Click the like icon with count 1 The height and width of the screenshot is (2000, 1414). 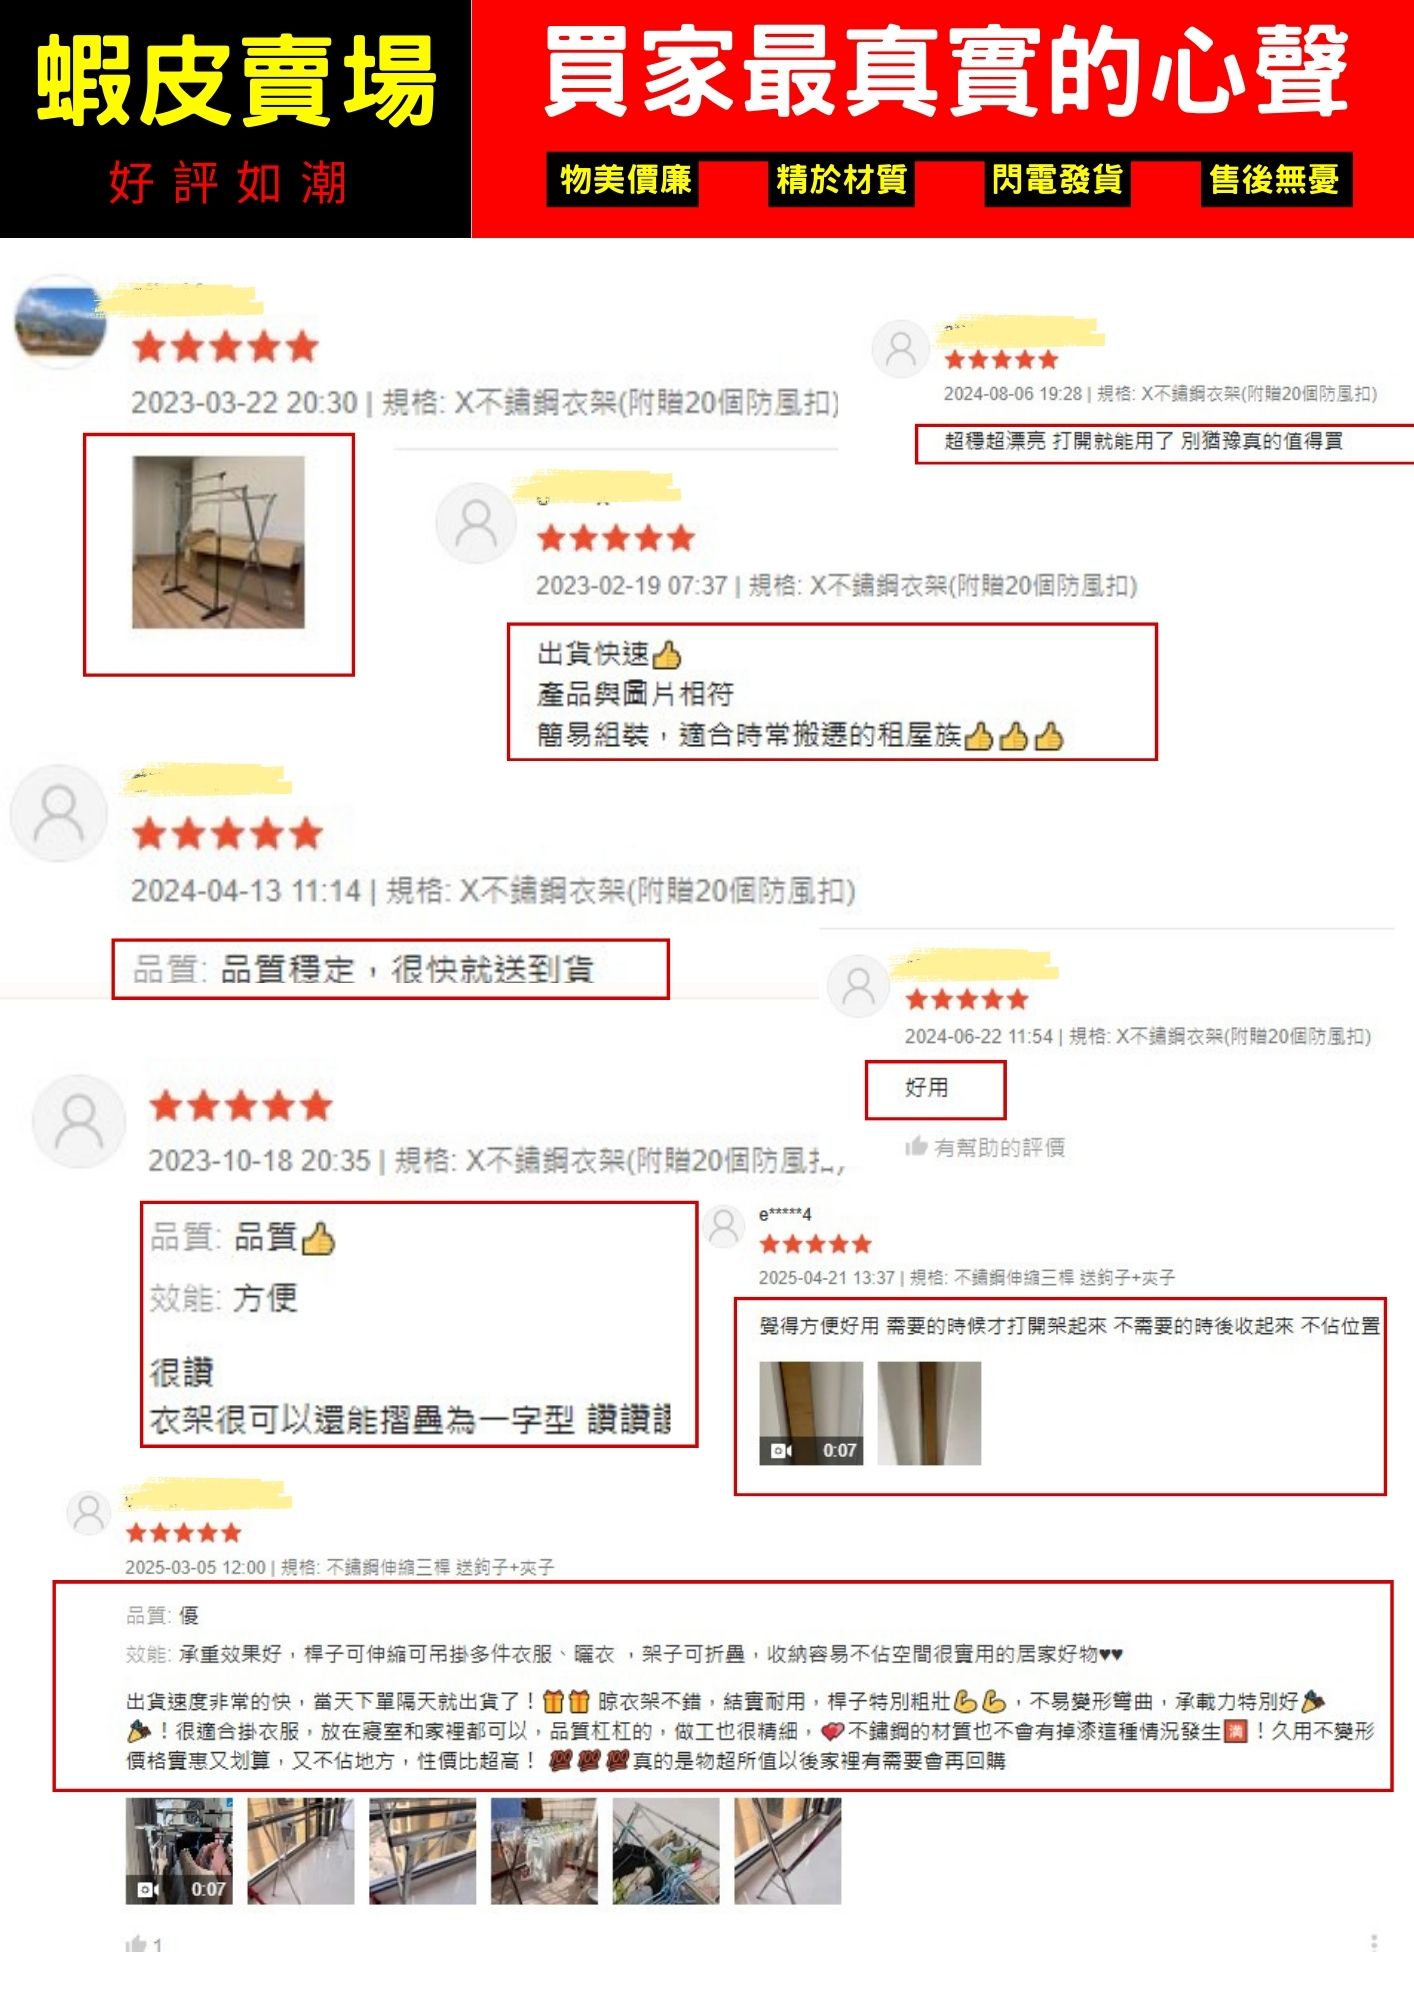pyautogui.click(x=135, y=1944)
